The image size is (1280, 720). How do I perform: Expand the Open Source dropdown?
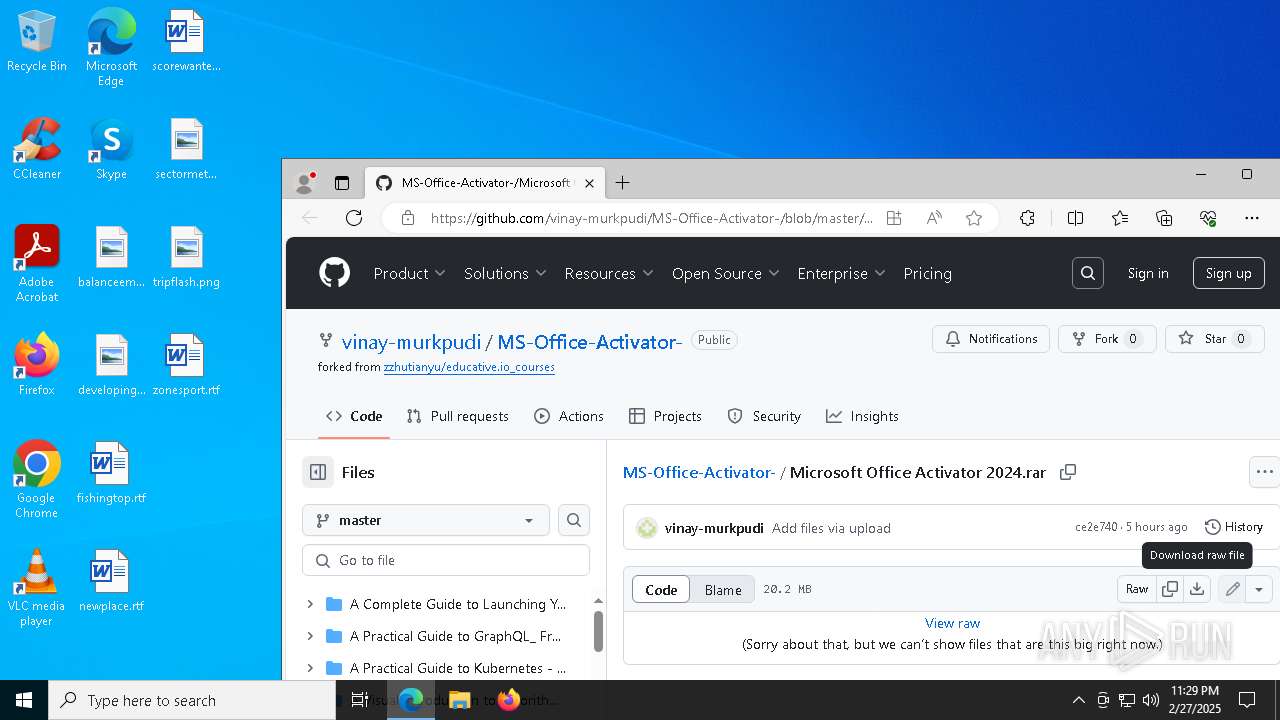click(725, 273)
